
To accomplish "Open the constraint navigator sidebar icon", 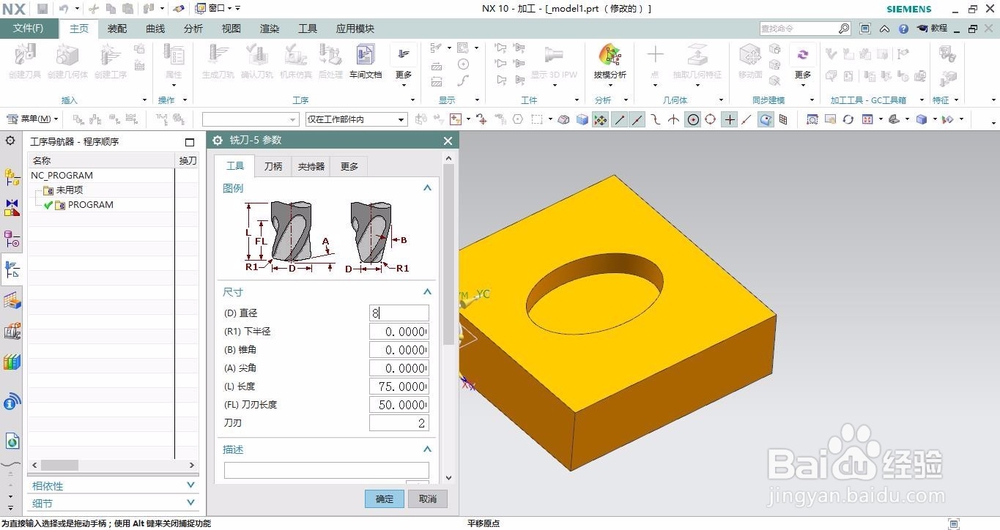I will click(x=12, y=207).
